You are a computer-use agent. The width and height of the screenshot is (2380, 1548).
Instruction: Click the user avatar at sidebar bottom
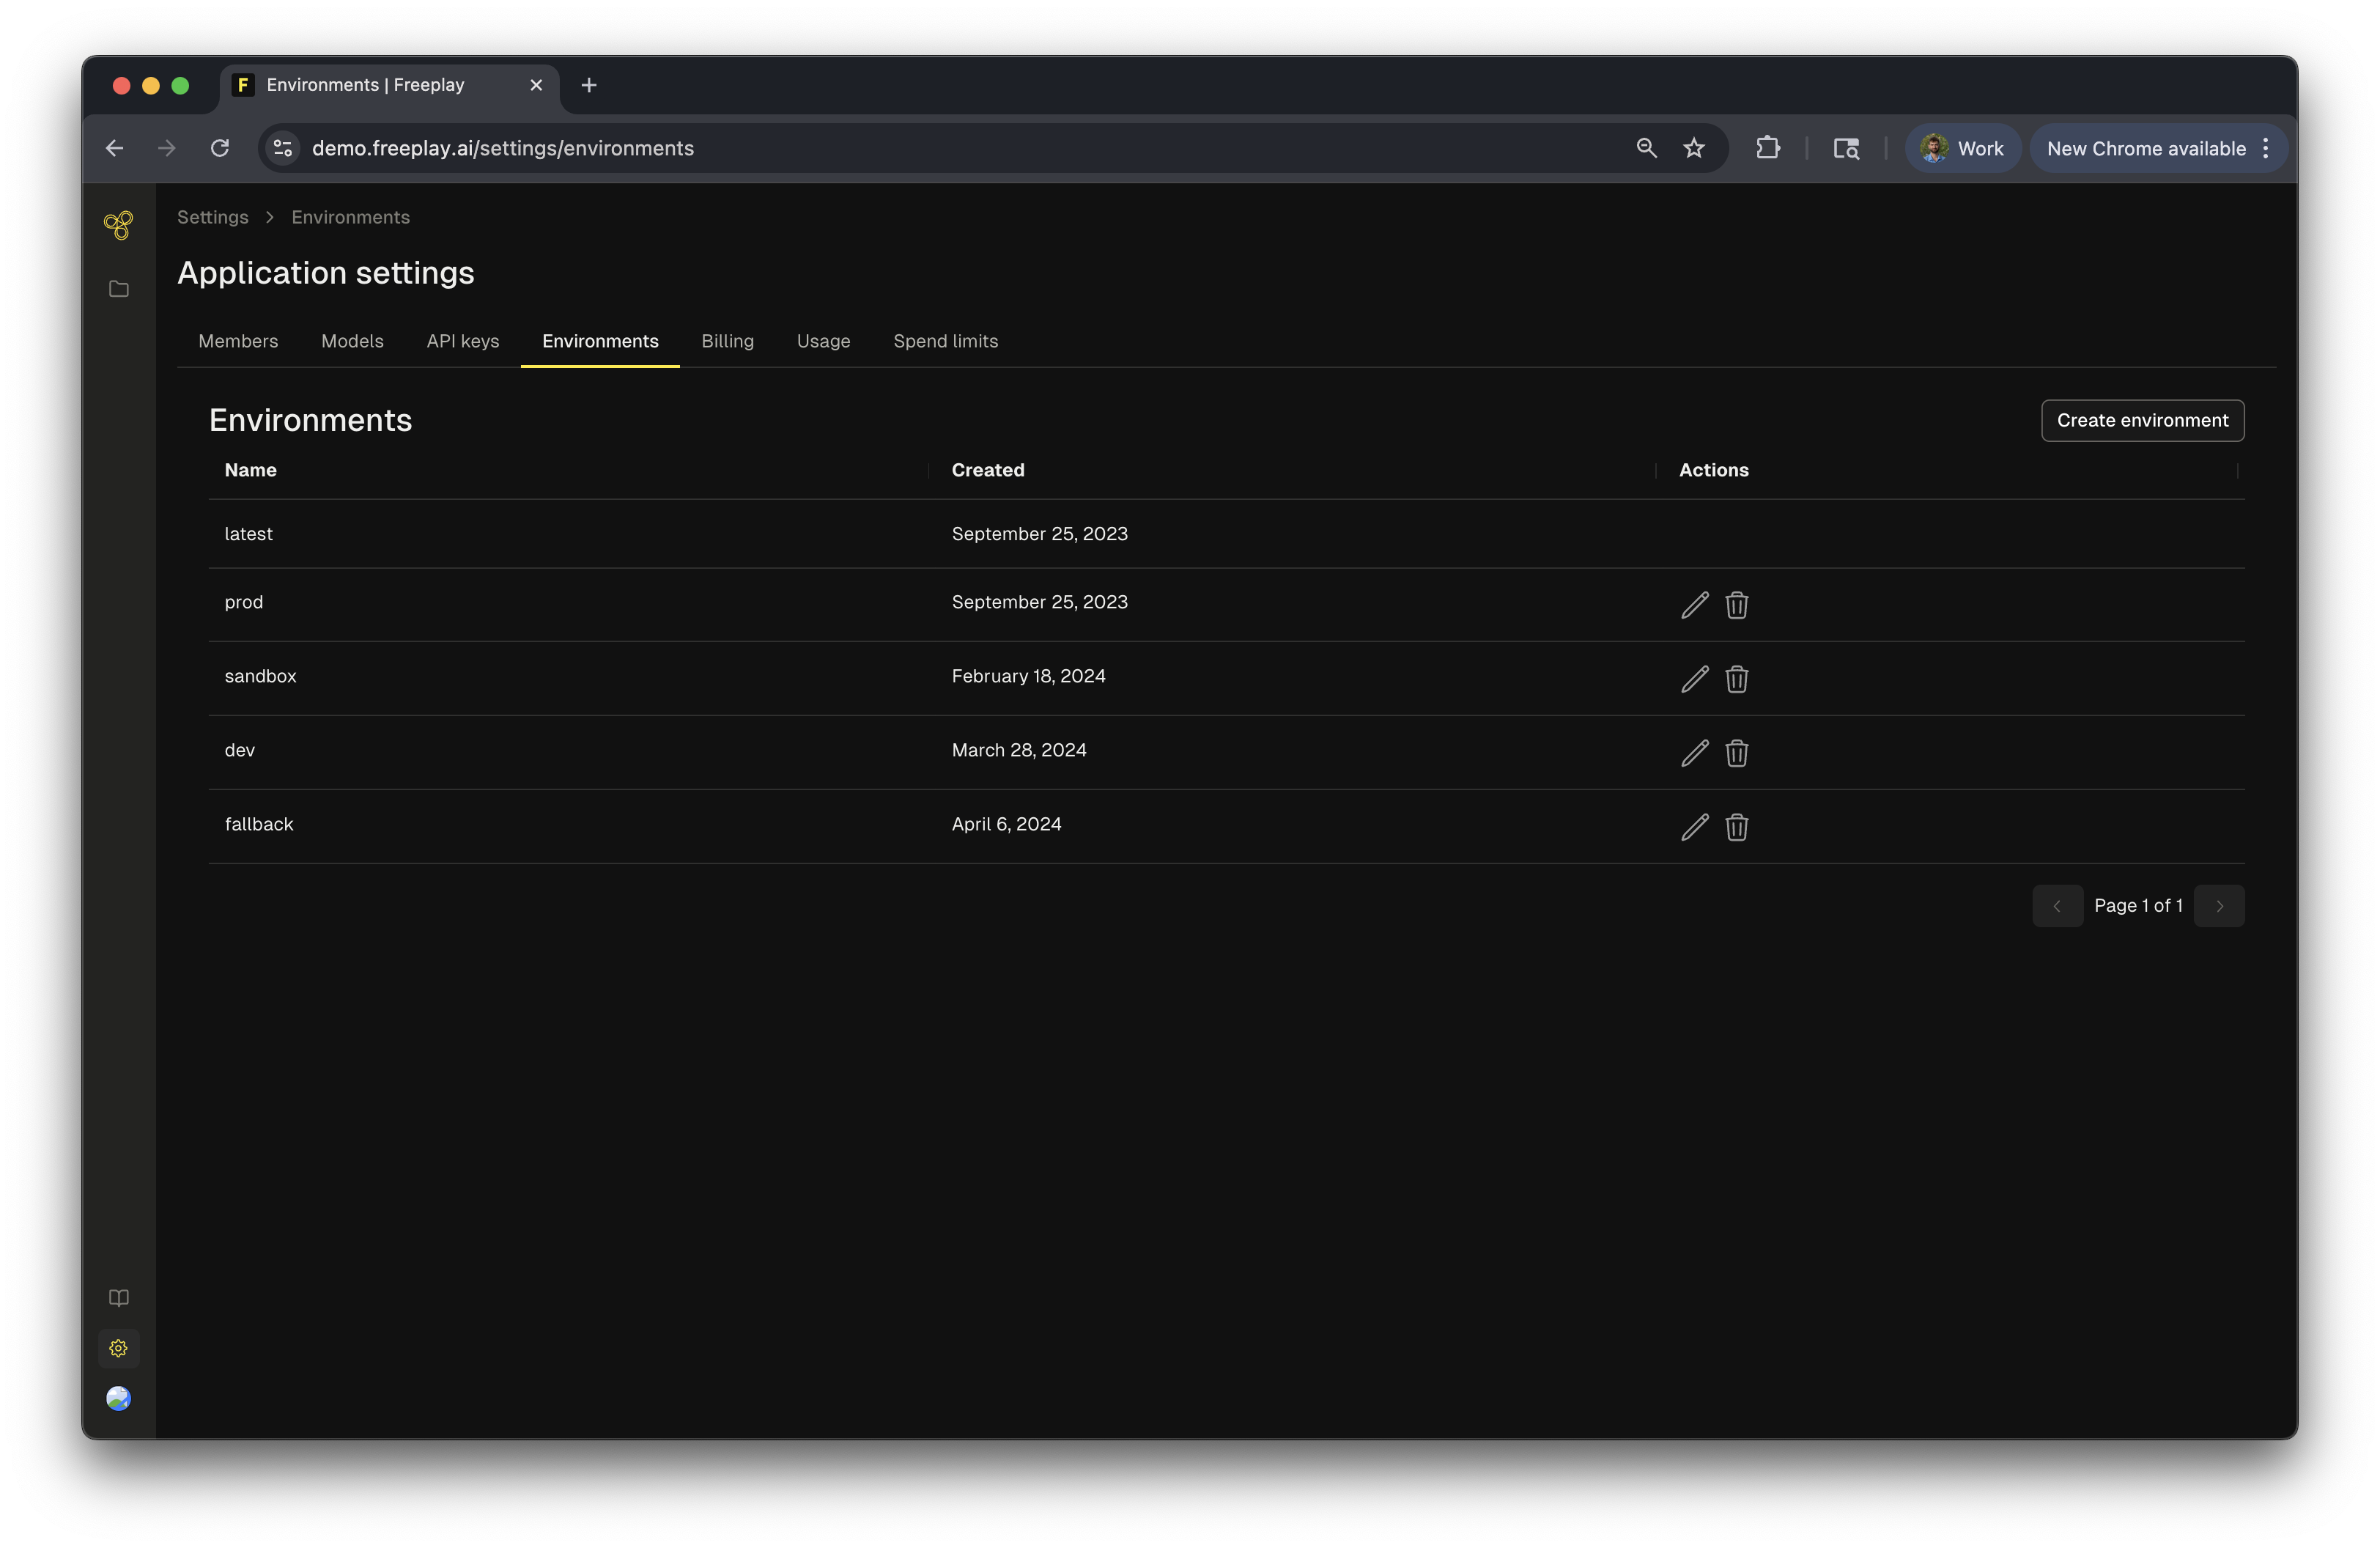pyautogui.click(x=118, y=1398)
